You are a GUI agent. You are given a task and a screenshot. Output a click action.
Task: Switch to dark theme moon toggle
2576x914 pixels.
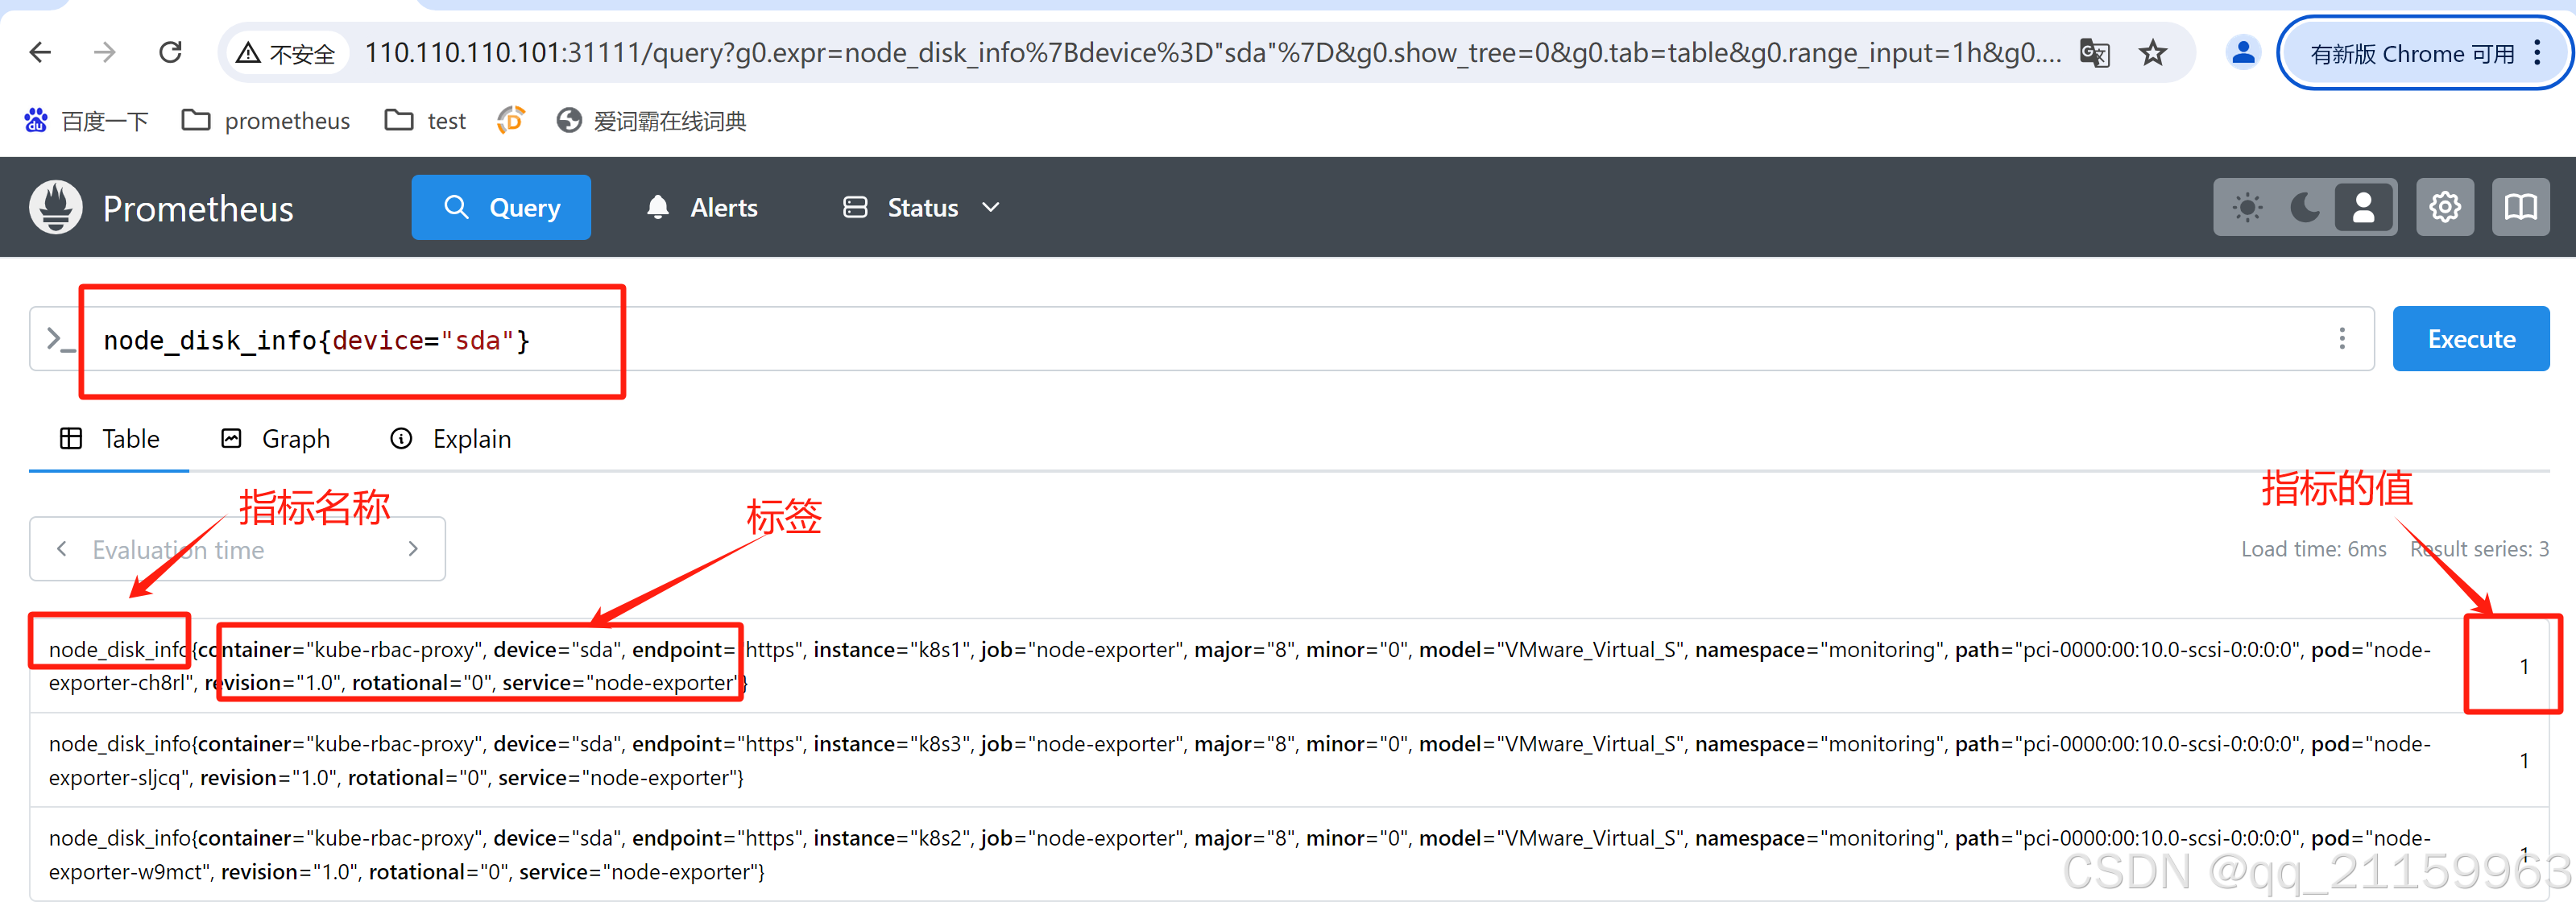[2305, 207]
